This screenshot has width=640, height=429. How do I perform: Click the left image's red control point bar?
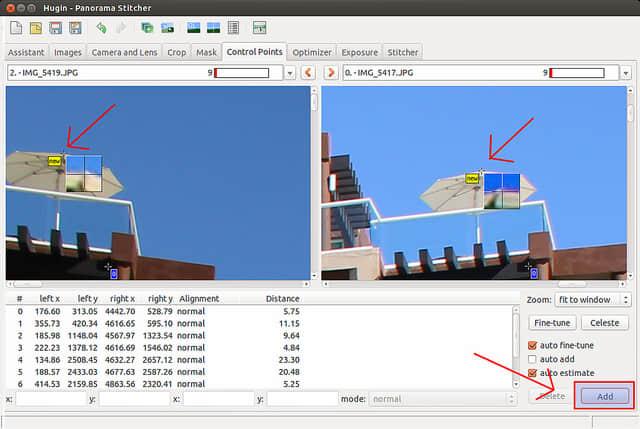pyautogui.click(x=242, y=73)
